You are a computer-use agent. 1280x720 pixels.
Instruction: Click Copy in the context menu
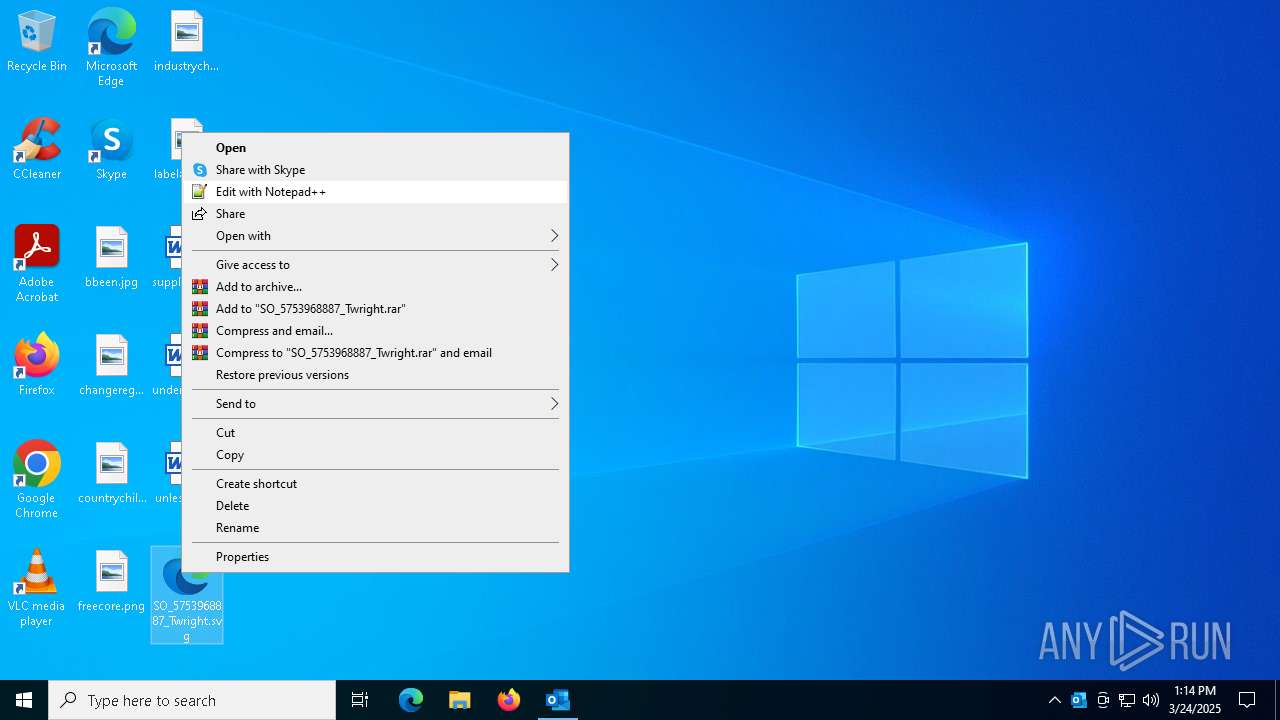375,455
